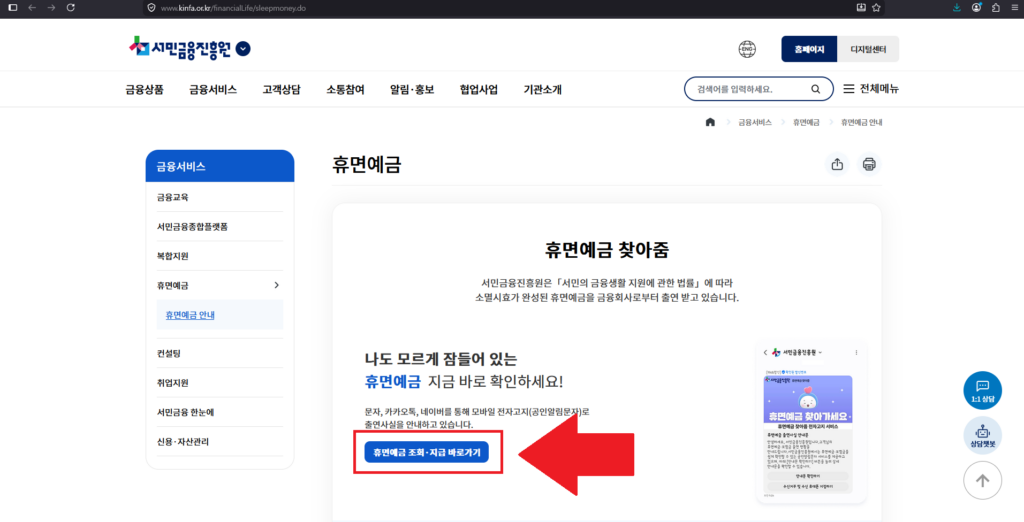The height and width of the screenshot is (522, 1024).
Task: Click the 휴면예금 찾아줌 title text
Action: coord(607,250)
